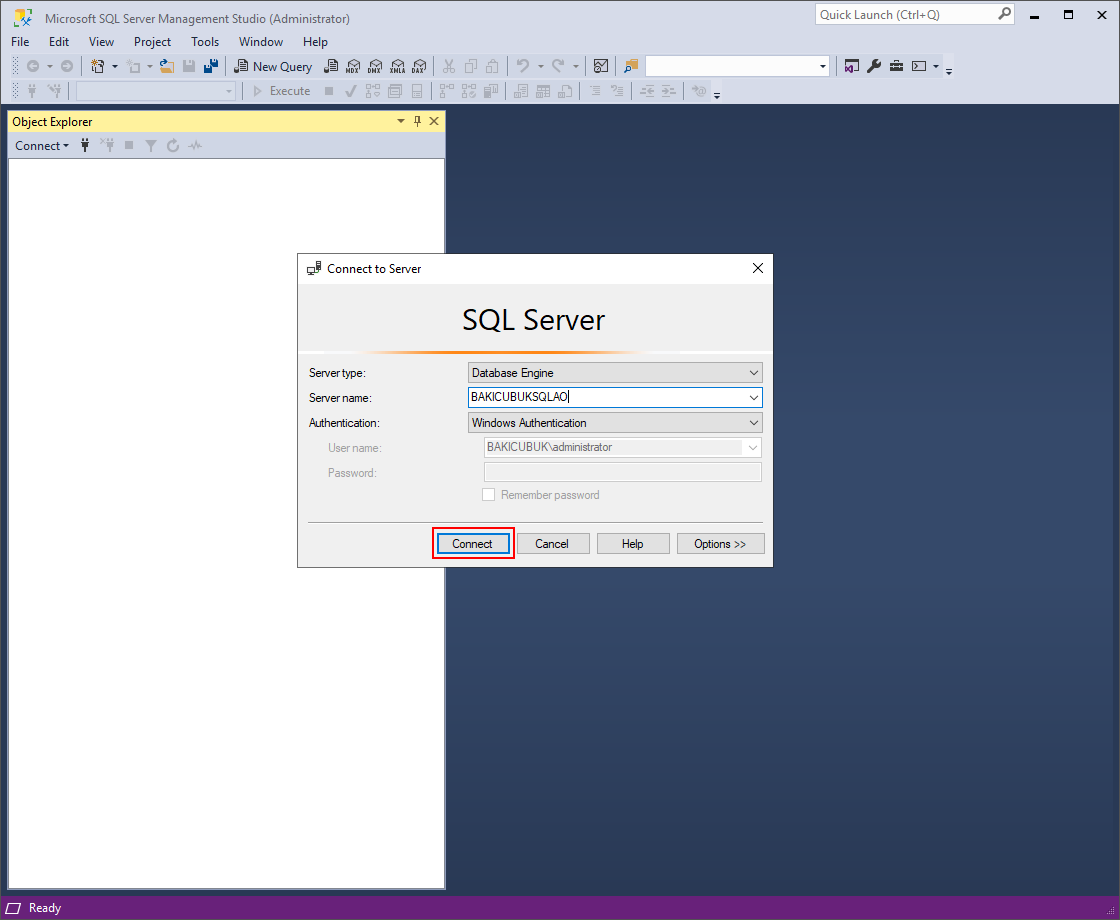Toggle the Remember password checkbox
The image size is (1120, 920).
click(489, 495)
